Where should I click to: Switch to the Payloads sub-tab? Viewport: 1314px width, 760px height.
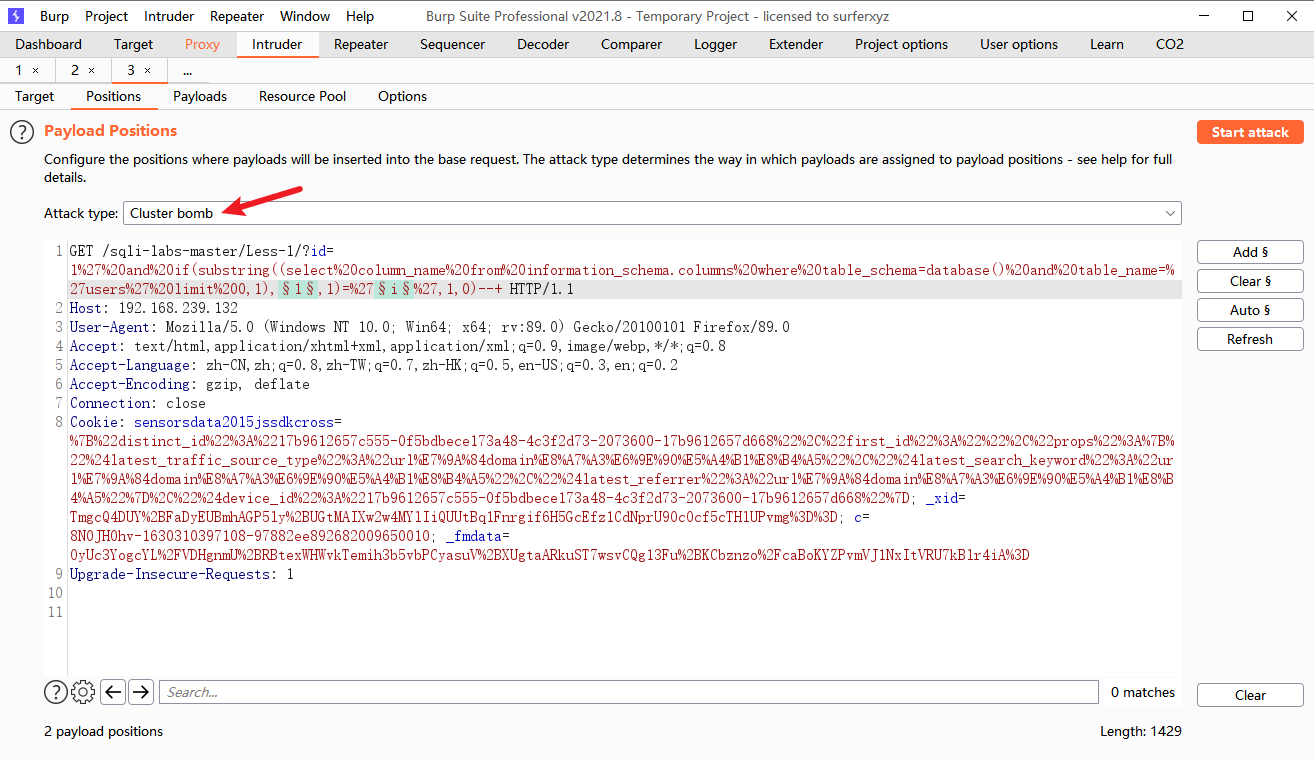pos(200,96)
